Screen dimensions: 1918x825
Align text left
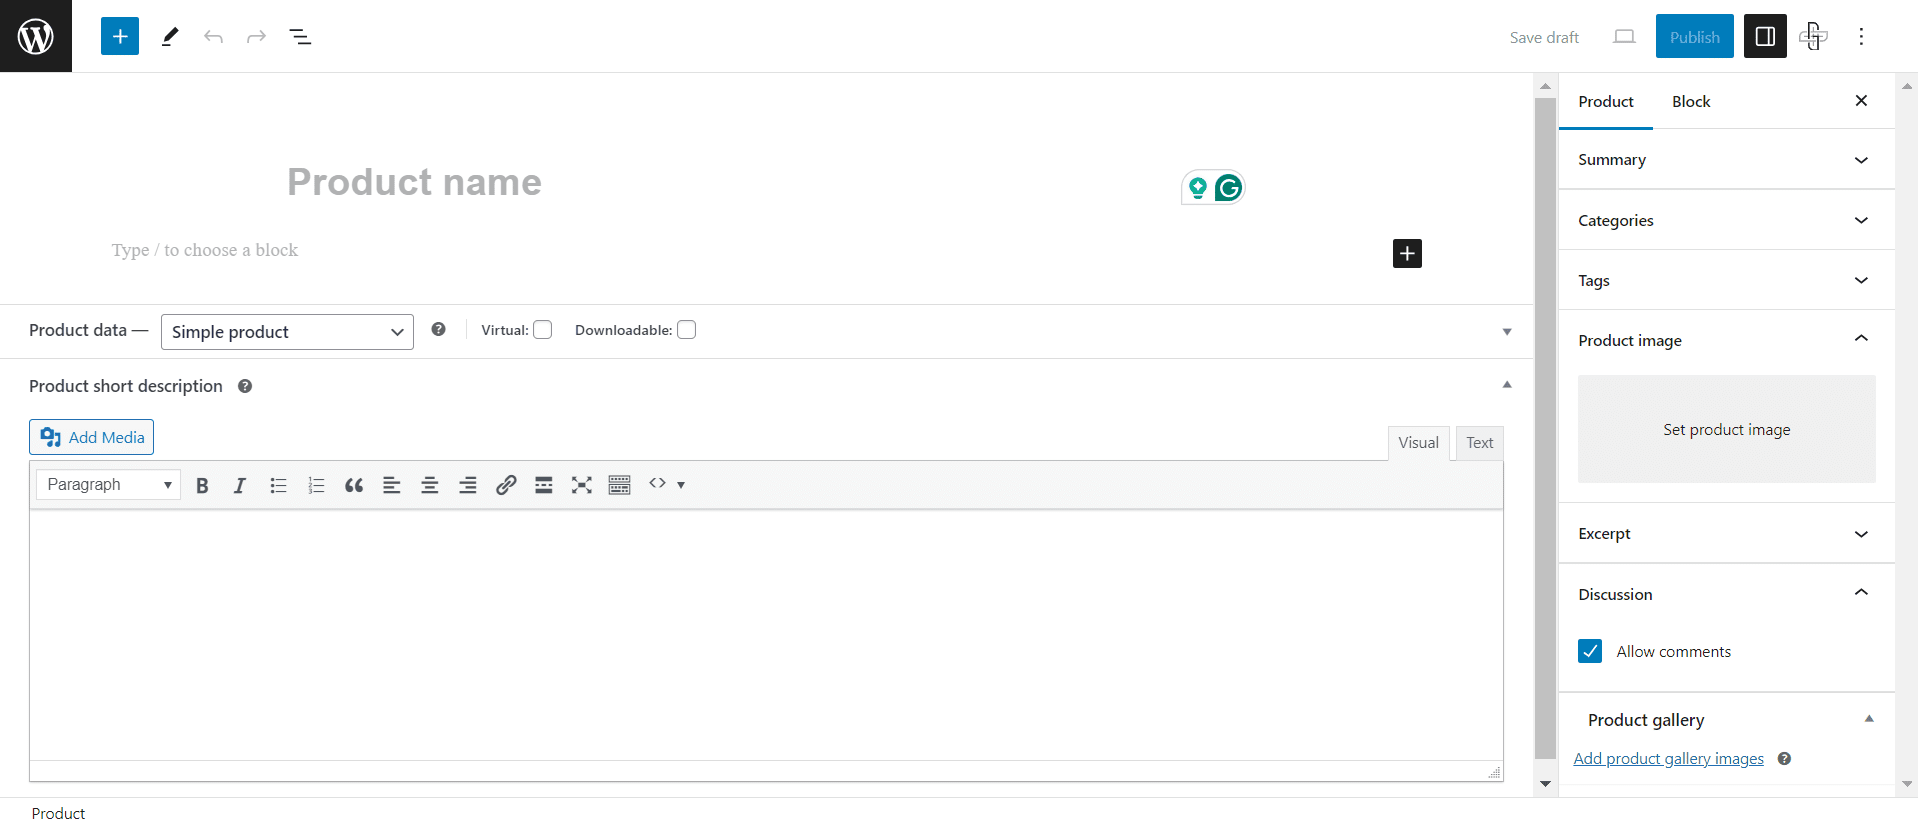tap(392, 485)
